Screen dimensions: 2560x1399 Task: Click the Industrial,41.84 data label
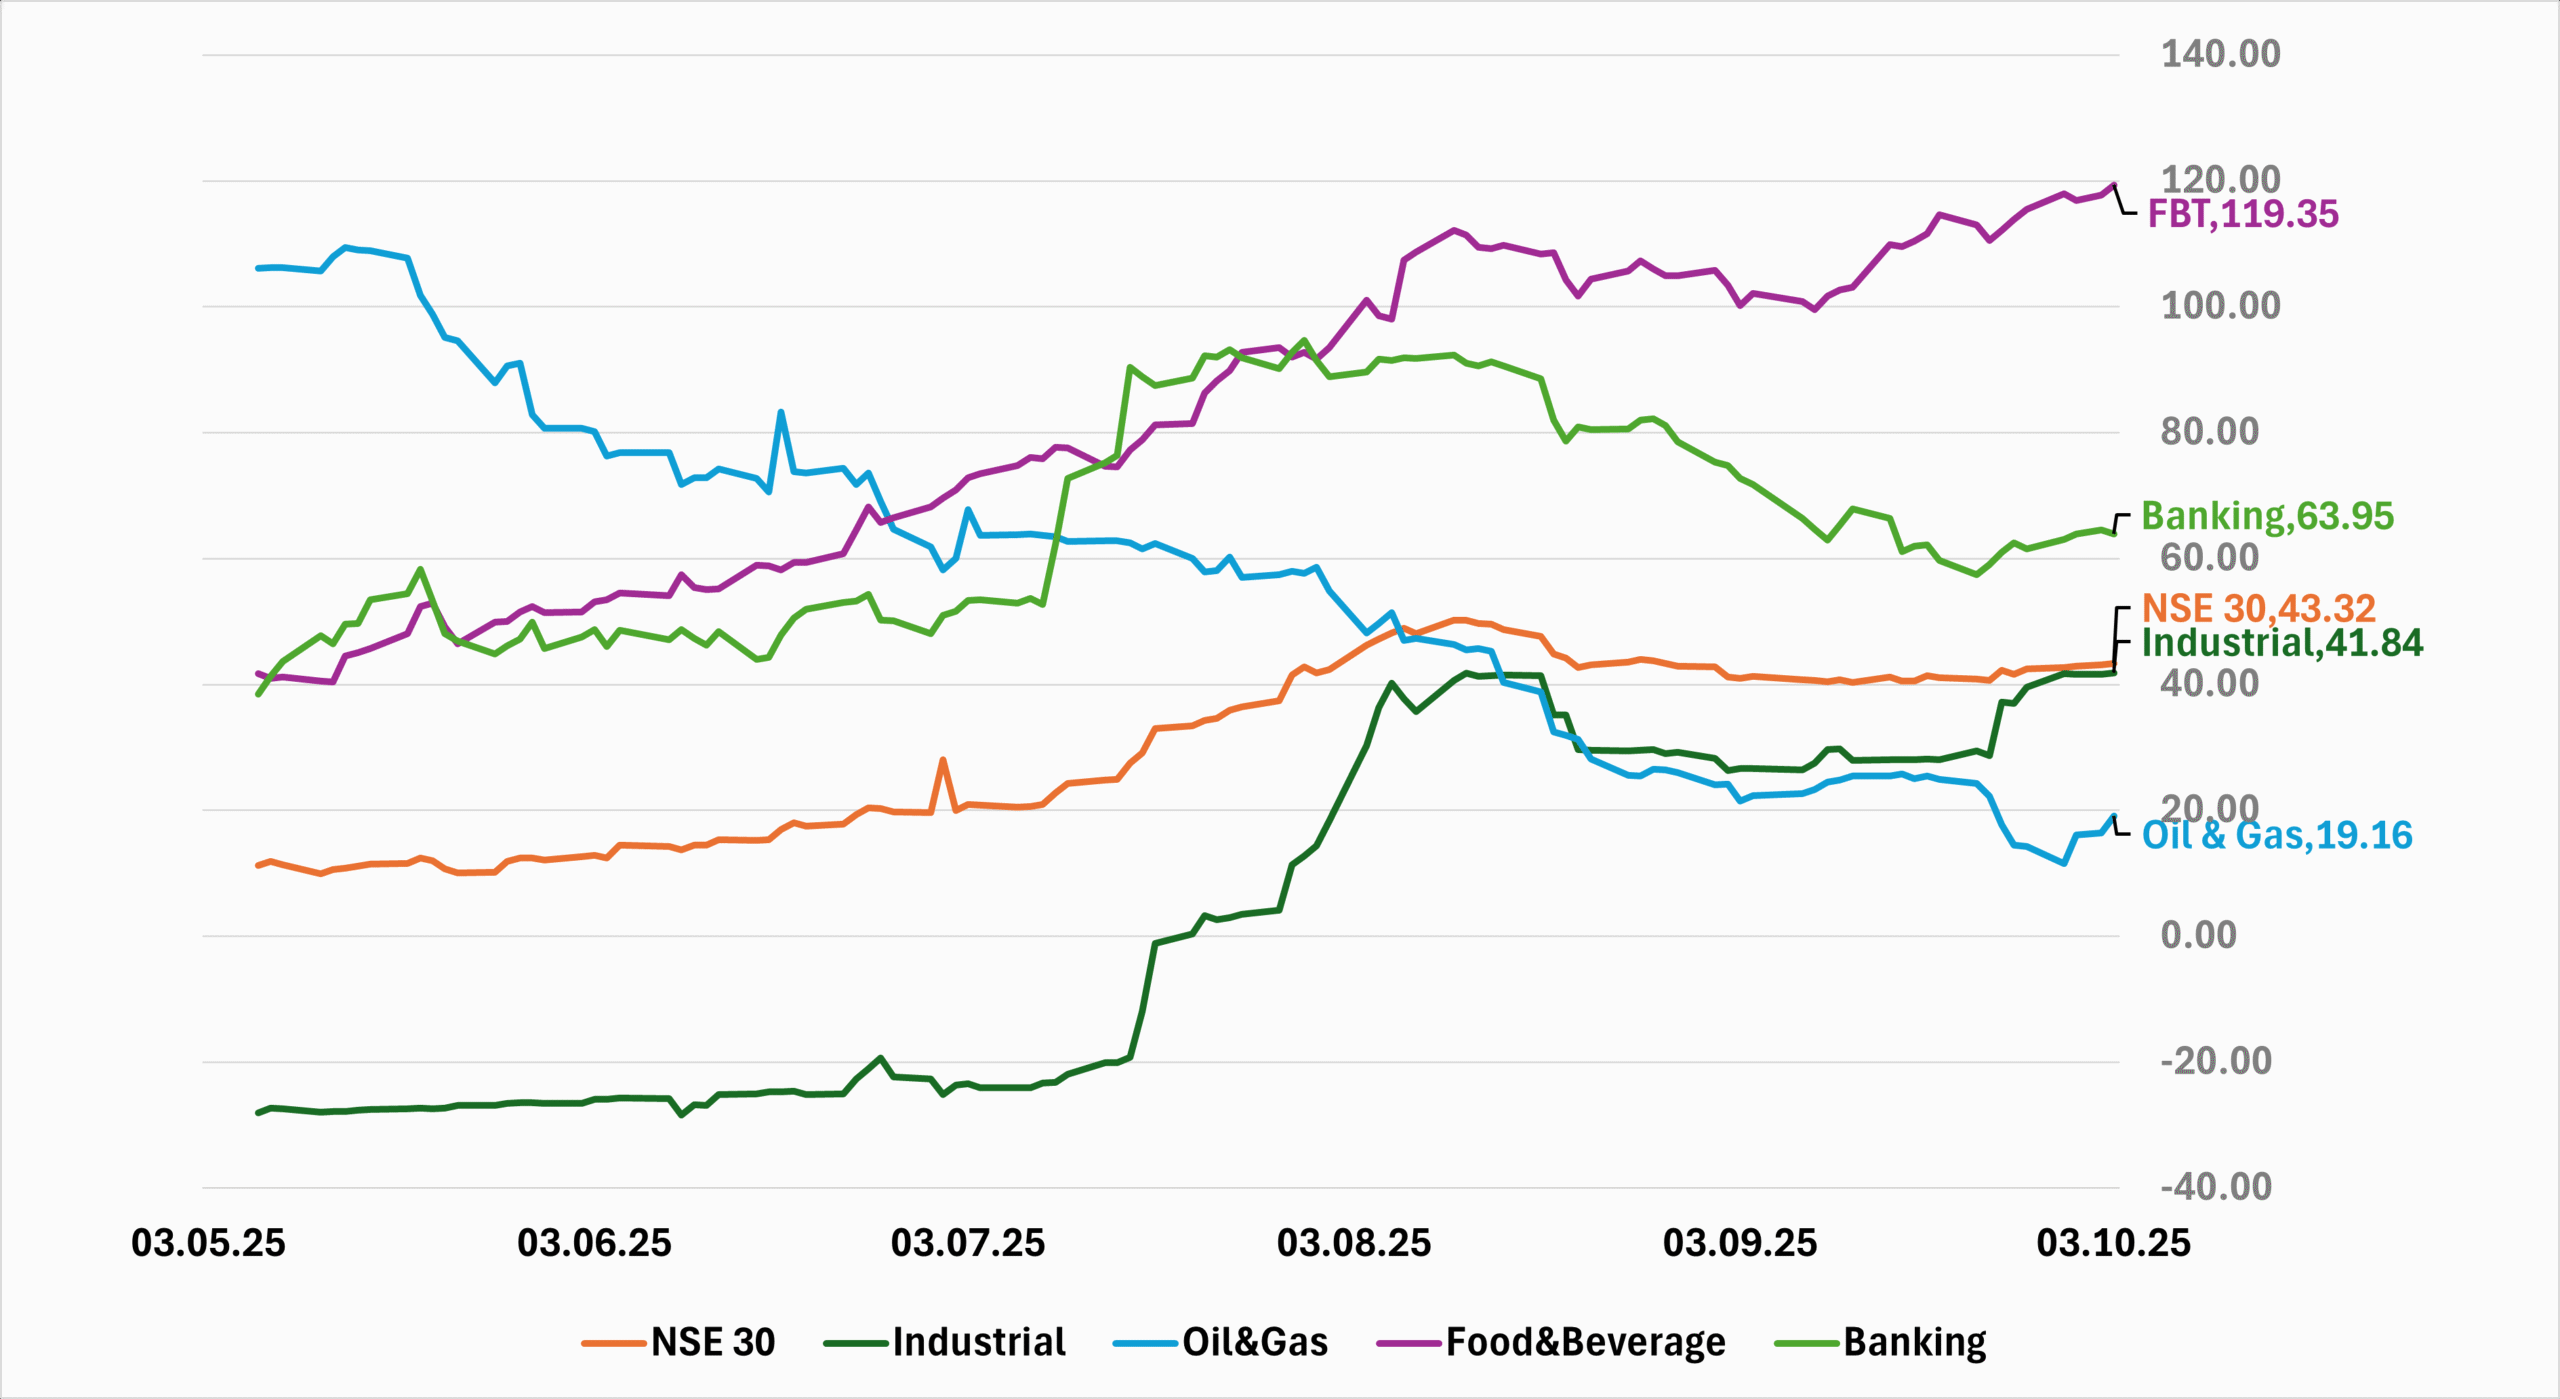point(2282,642)
